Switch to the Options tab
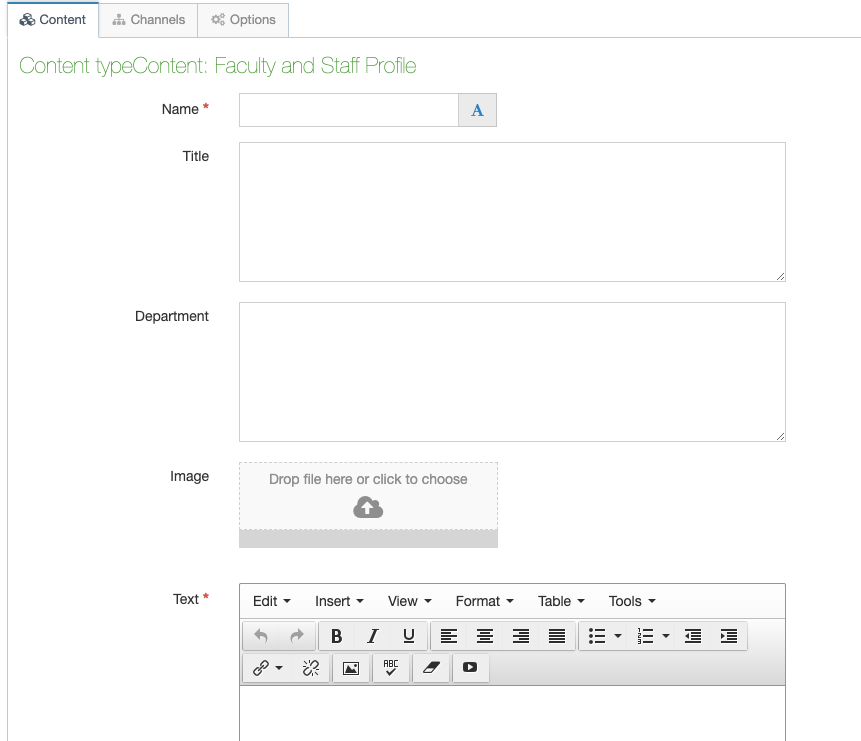Screen dimensions: 861x741 243,20
